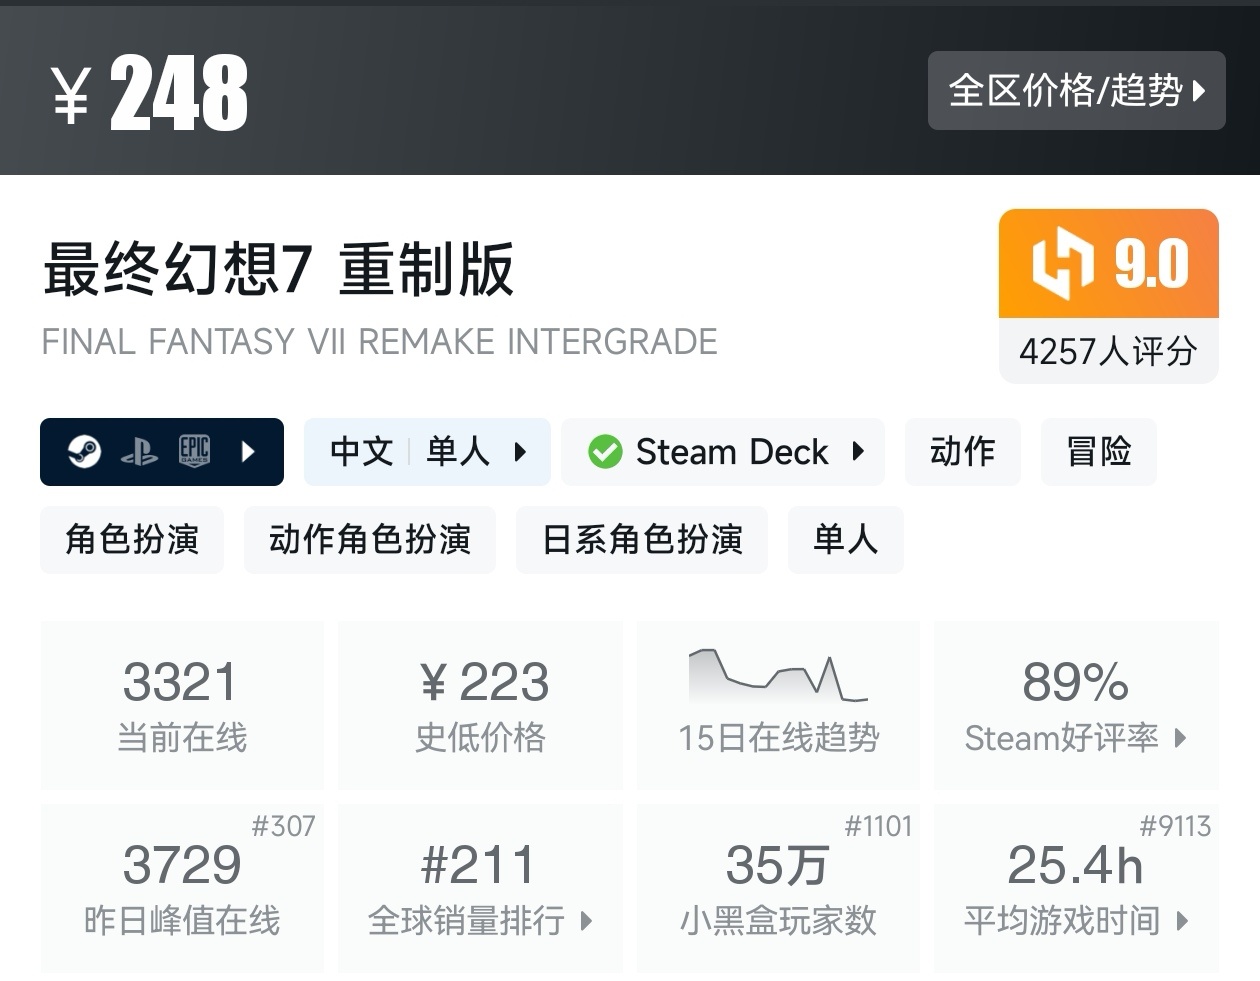Open 全区价格/趋势 regional pricing

pos(1076,91)
